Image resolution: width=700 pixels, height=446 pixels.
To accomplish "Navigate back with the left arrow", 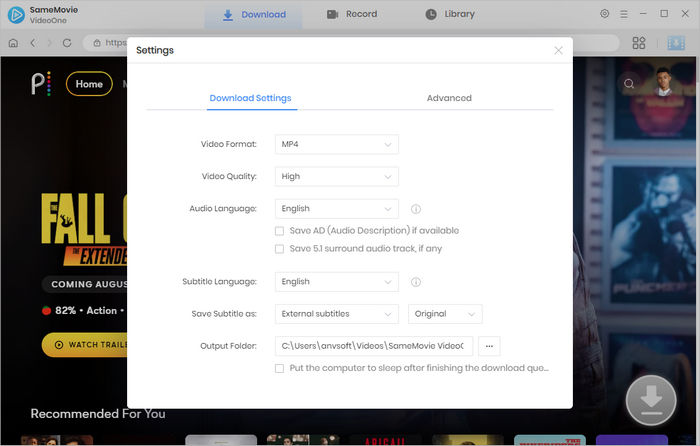I will click(33, 43).
